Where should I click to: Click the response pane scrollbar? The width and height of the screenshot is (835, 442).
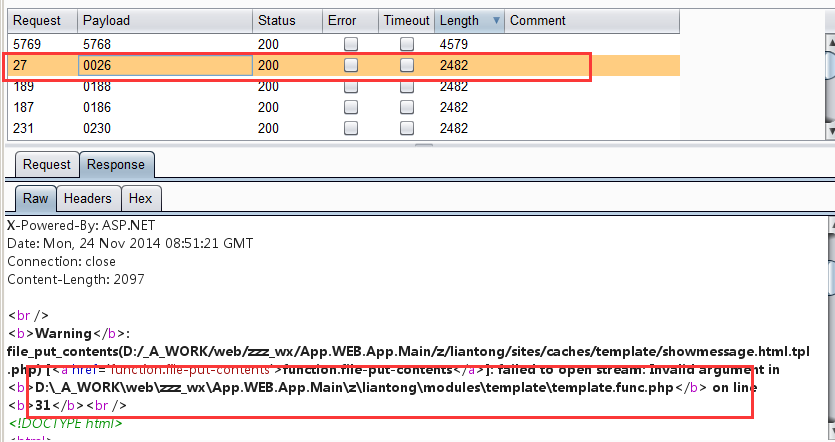832,277
